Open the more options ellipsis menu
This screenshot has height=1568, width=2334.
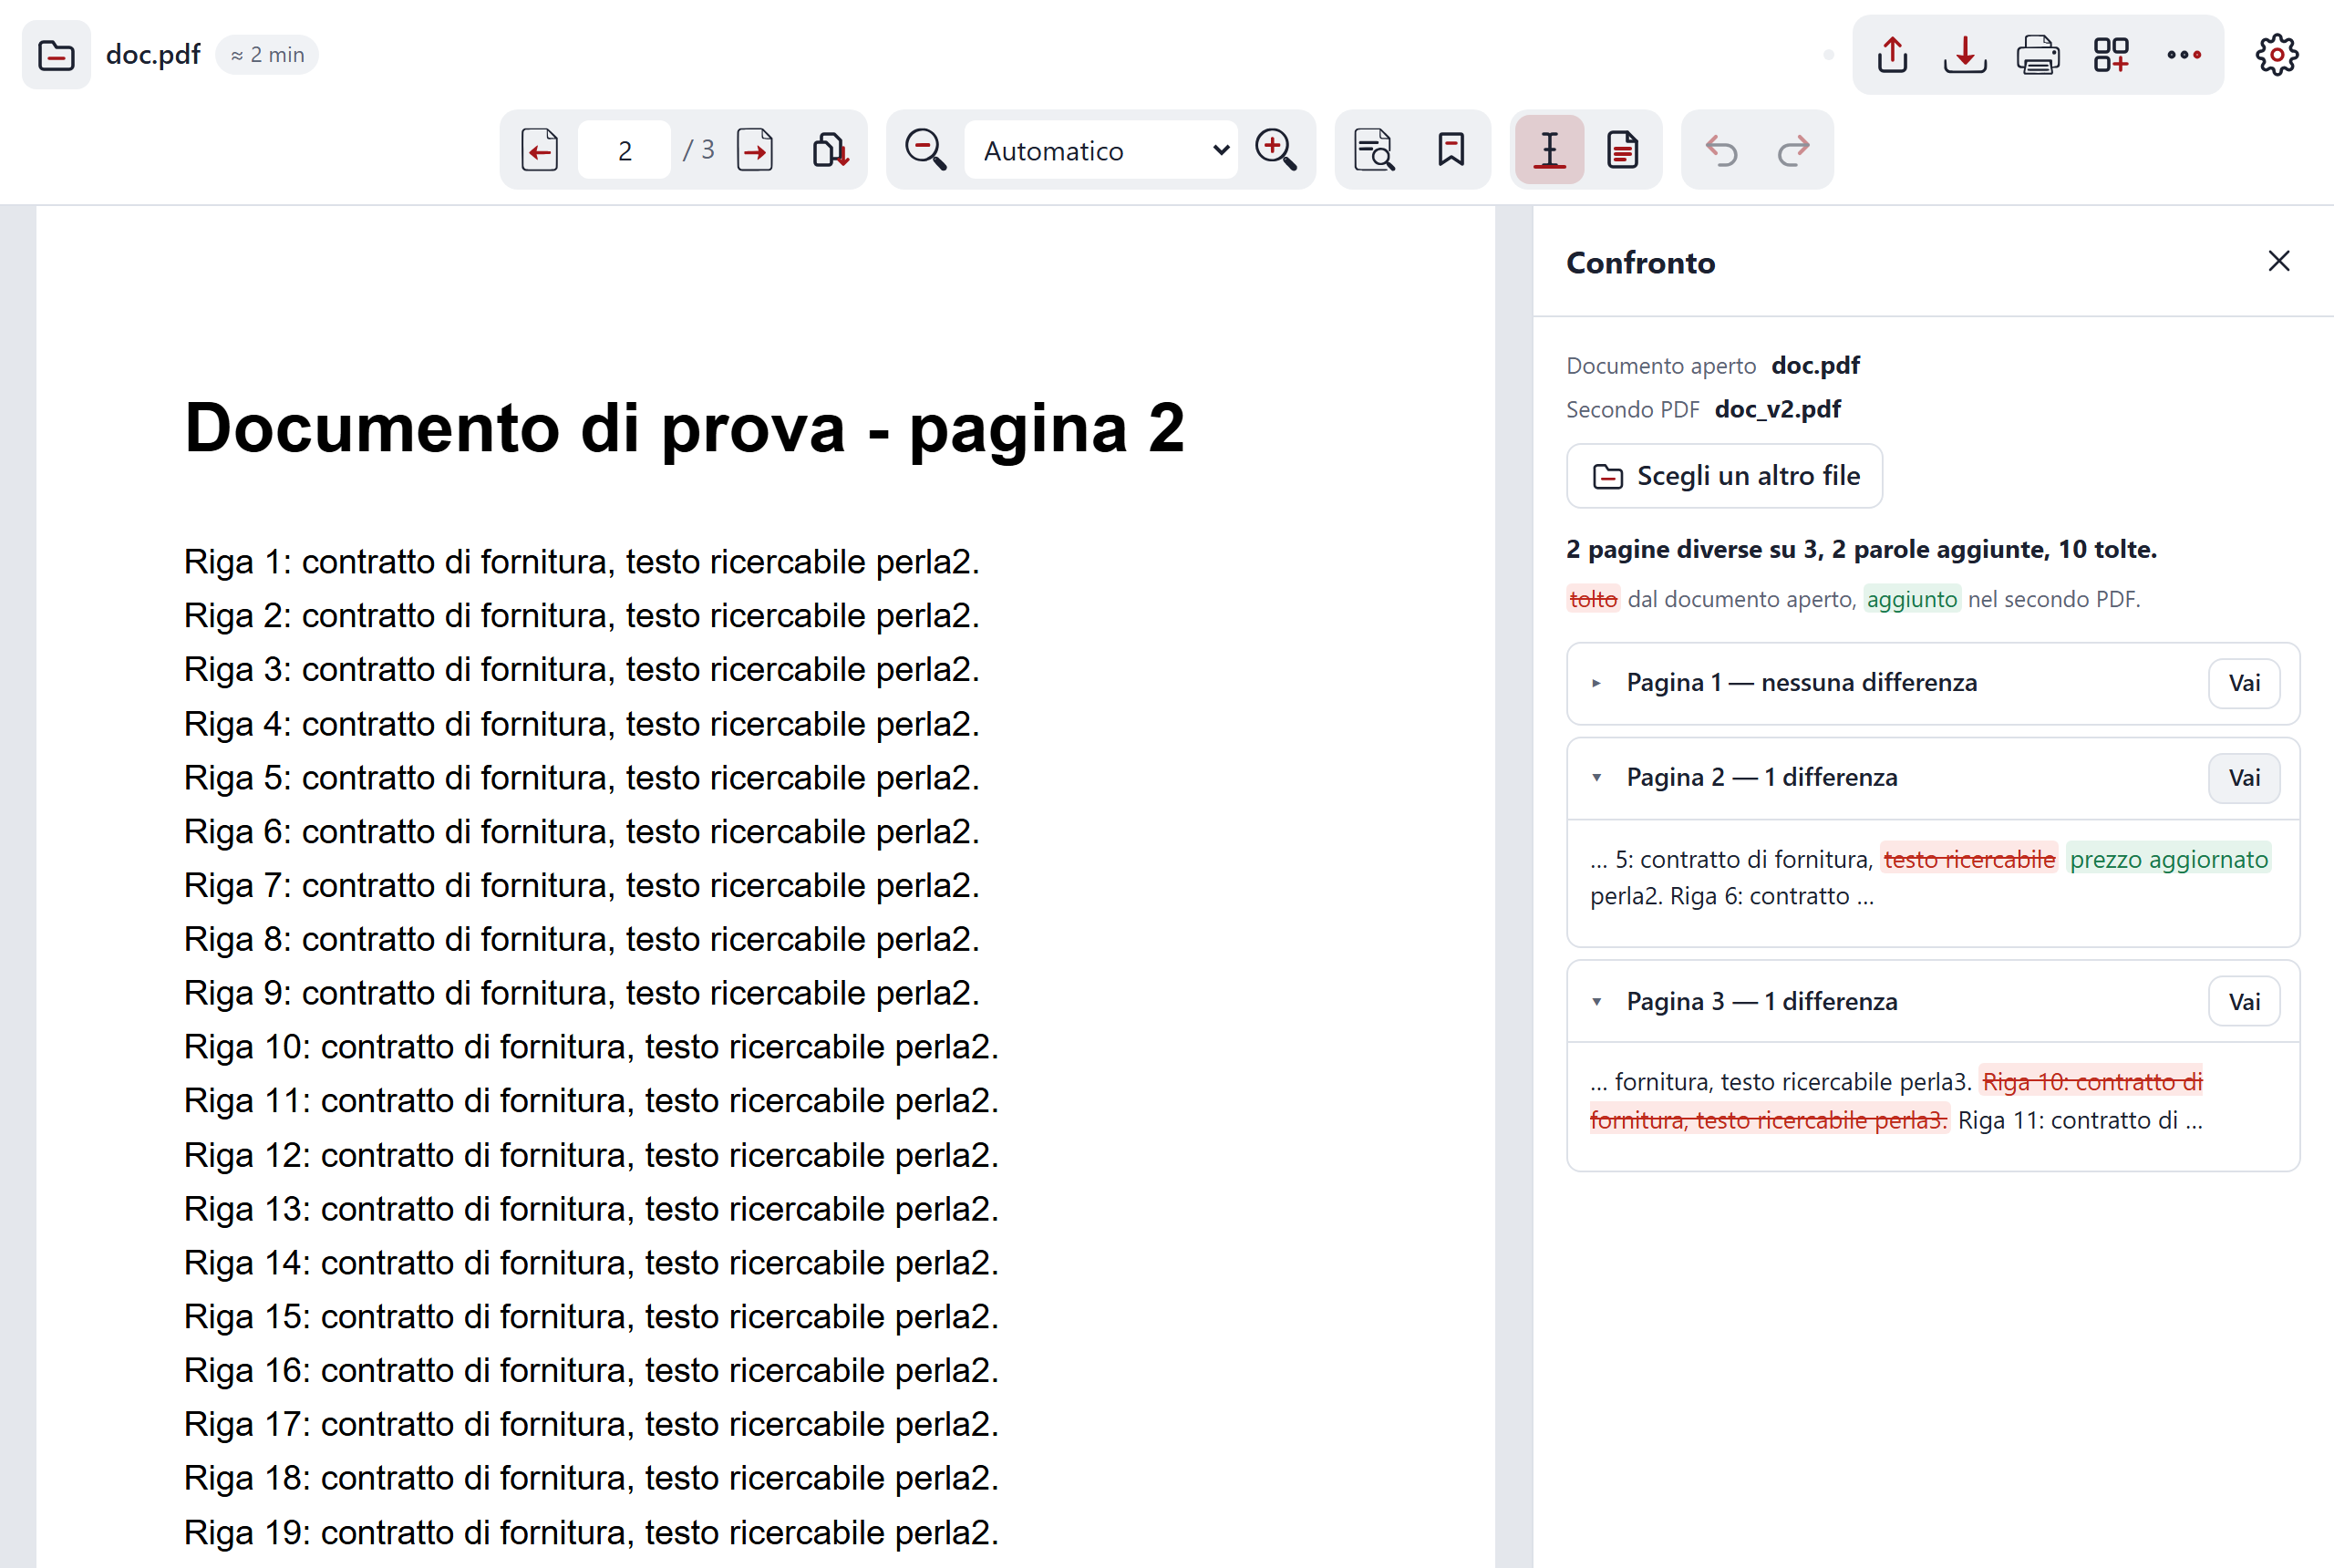tap(2184, 55)
